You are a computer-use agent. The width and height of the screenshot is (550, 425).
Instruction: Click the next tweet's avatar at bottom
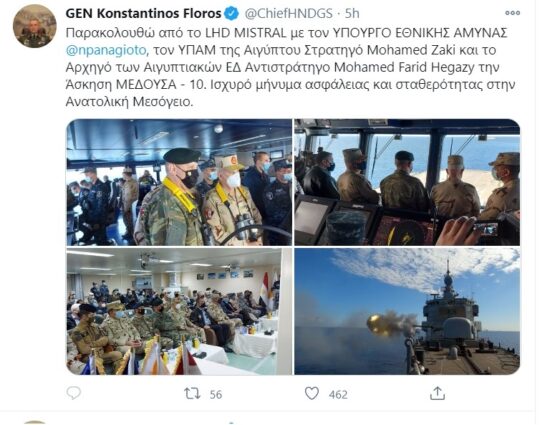coord(34,423)
